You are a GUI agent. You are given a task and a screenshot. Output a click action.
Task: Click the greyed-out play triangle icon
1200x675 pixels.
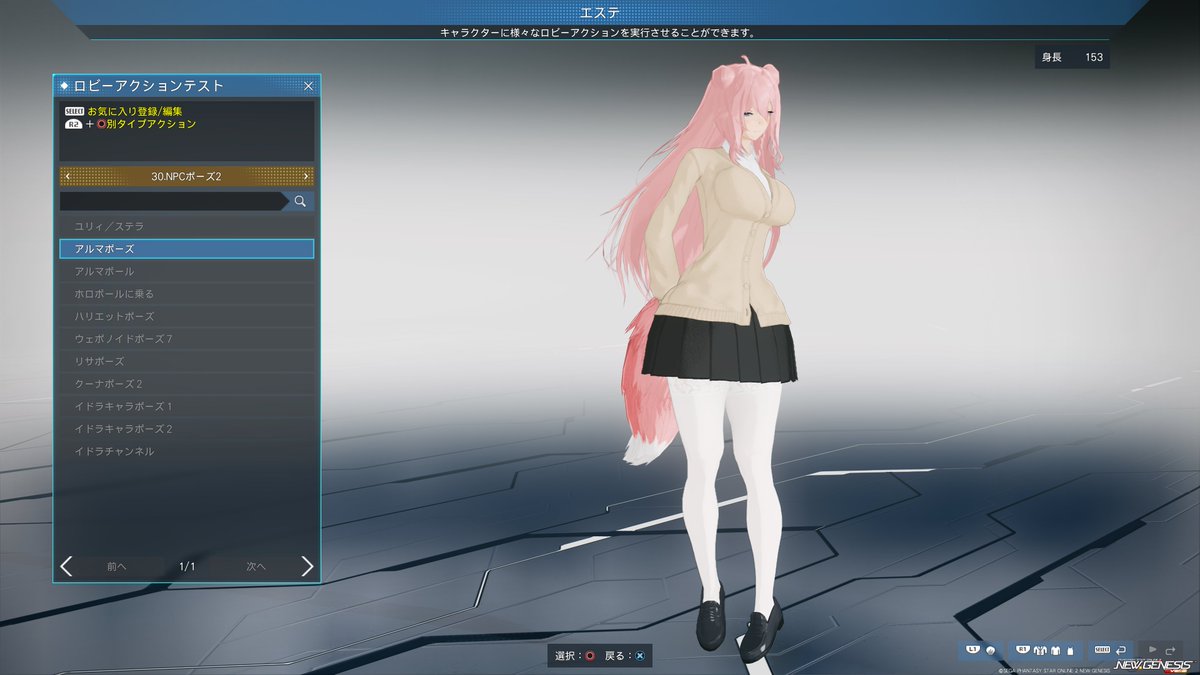tap(1152, 649)
